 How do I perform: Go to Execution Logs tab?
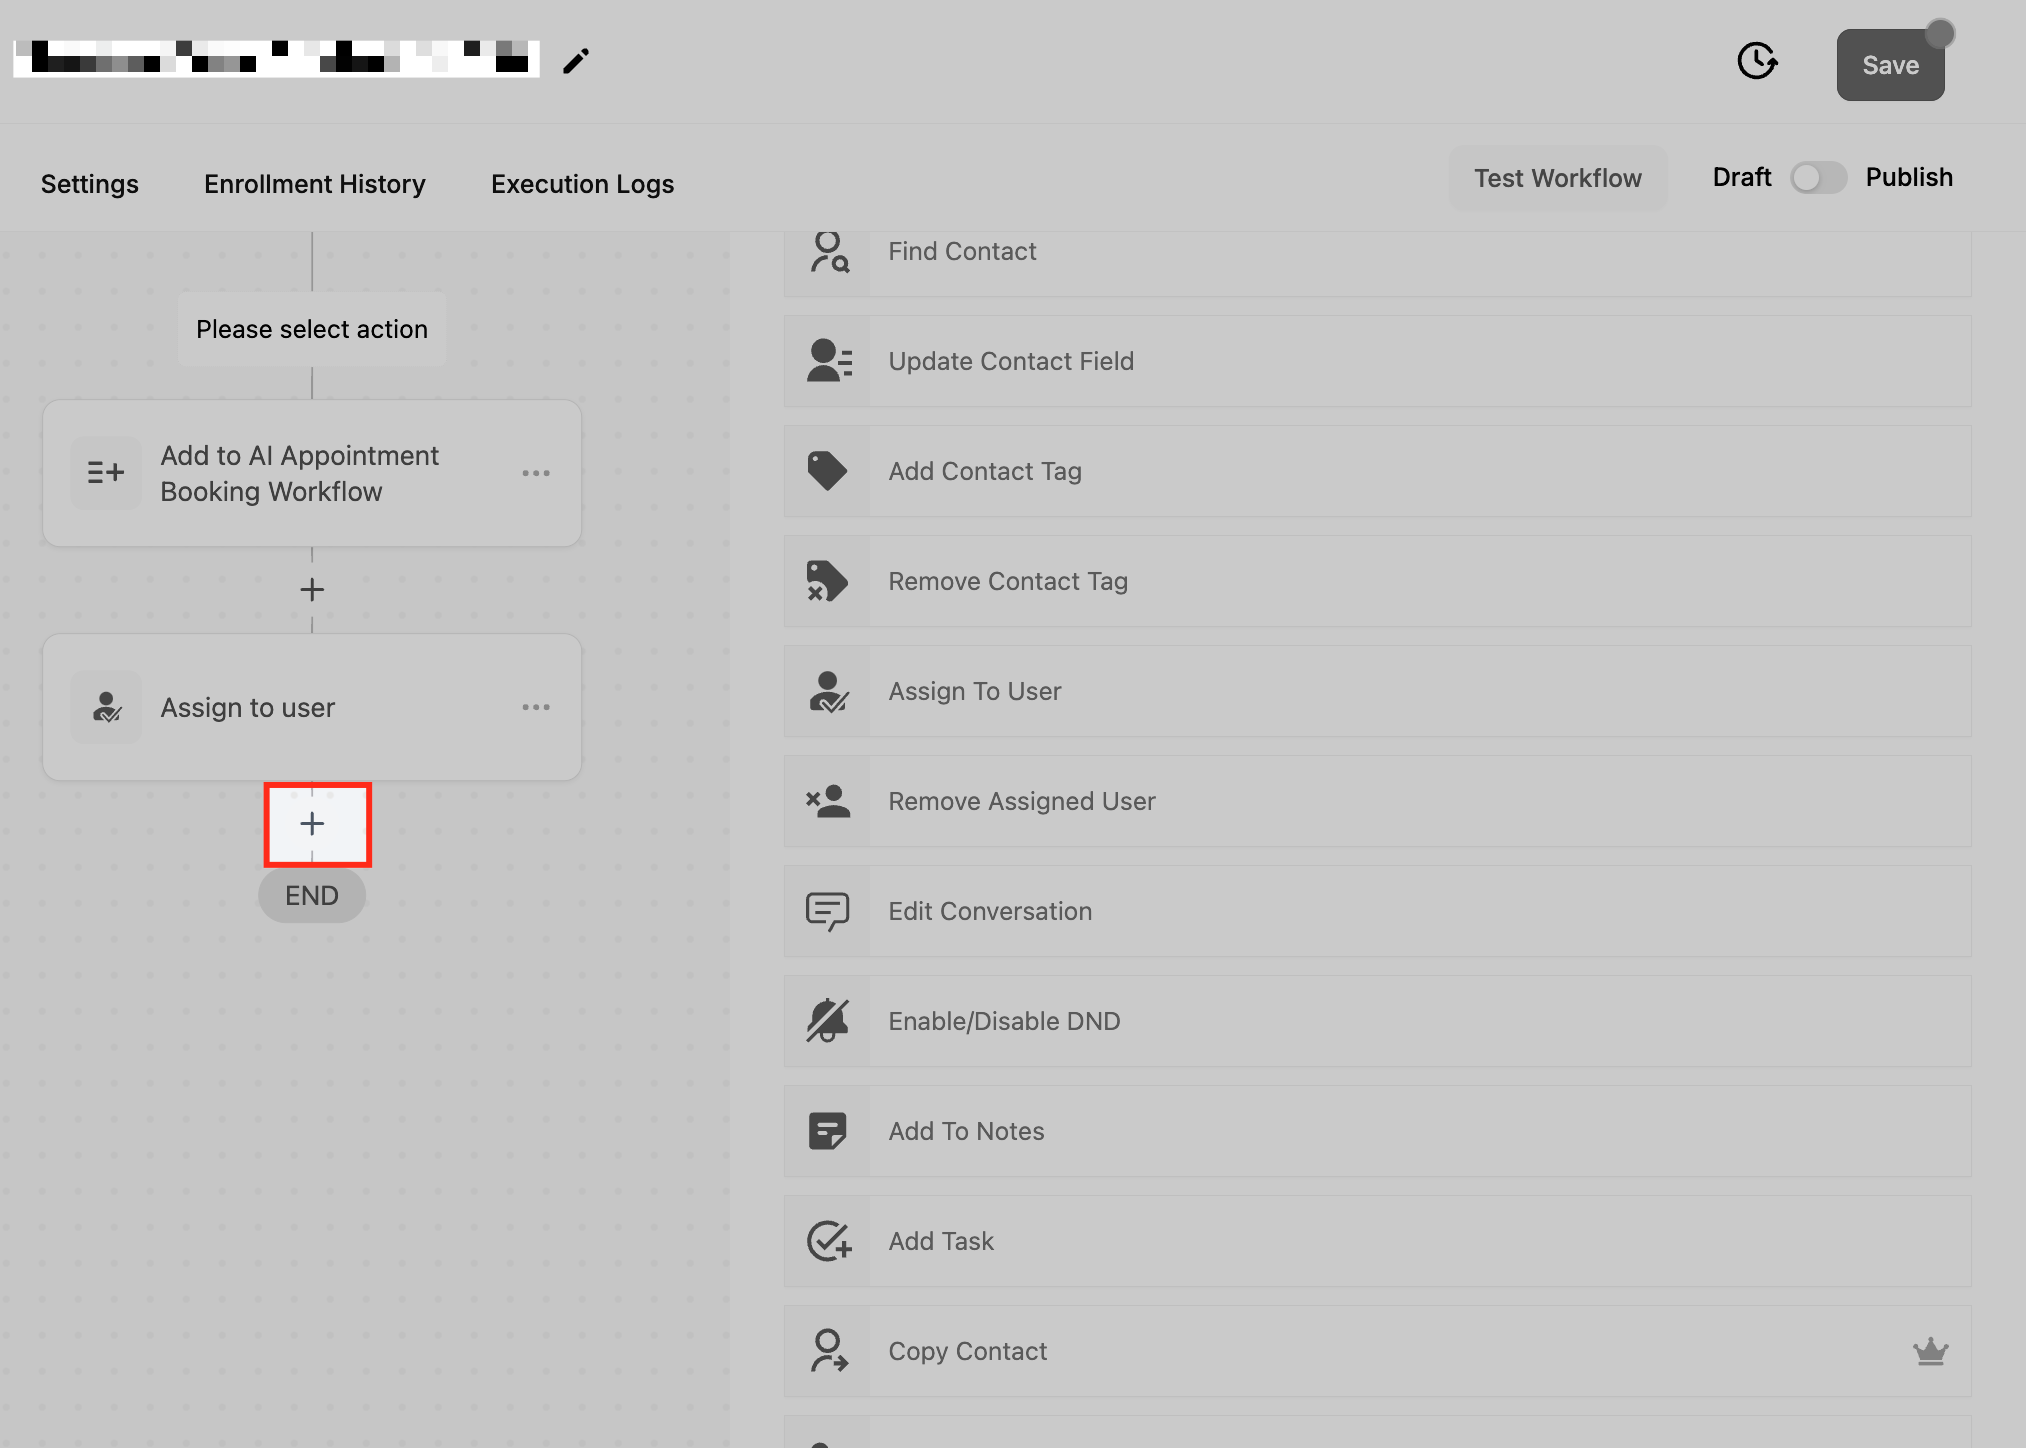pos(582,184)
